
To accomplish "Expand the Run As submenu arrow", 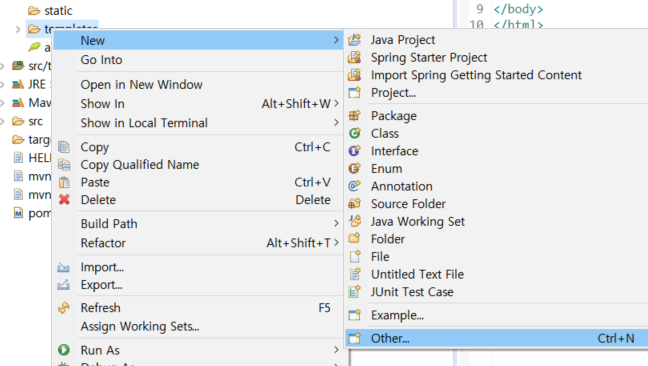I will (x=336, y=350).
